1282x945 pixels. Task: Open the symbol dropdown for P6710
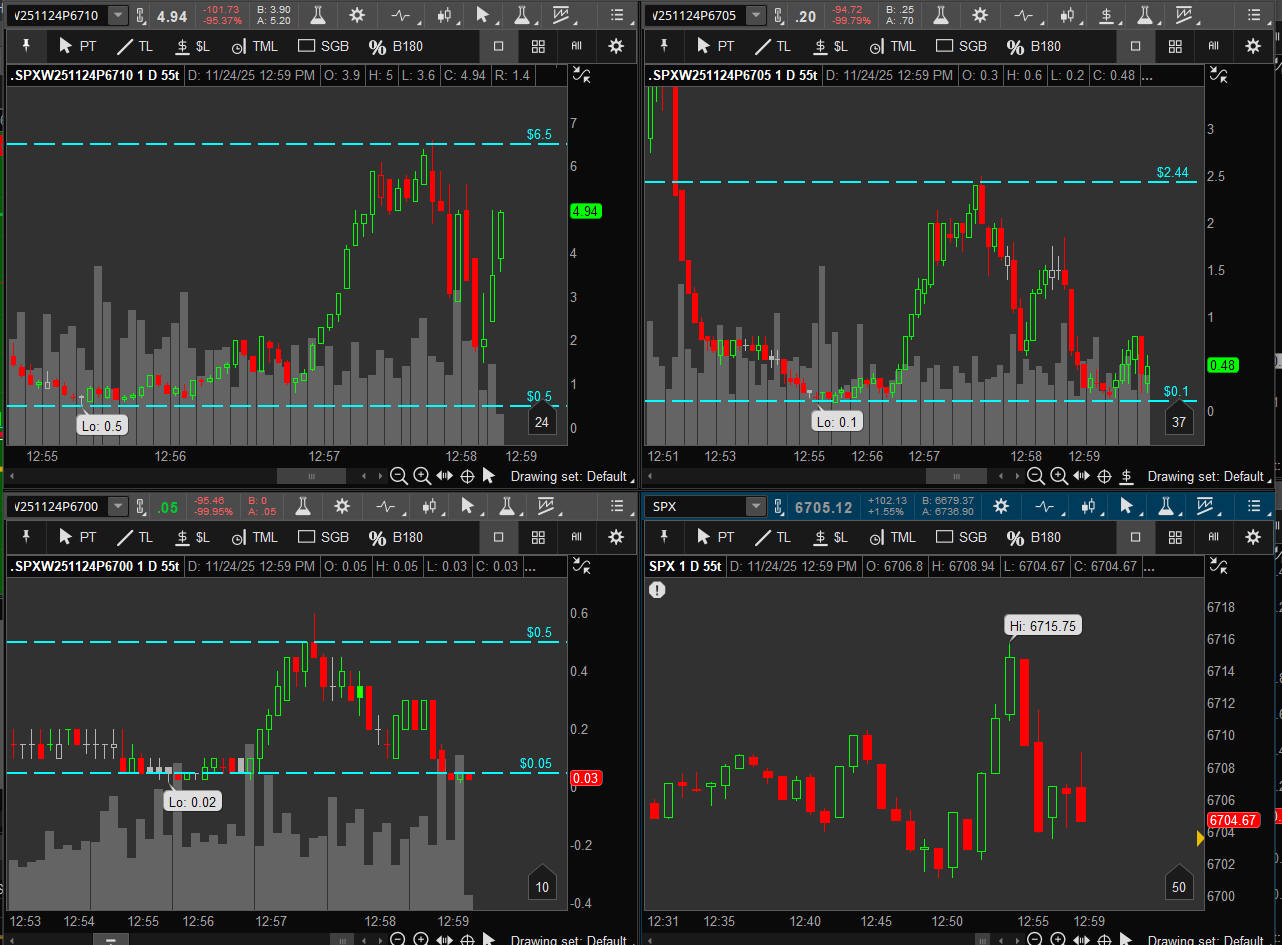[x=118, y=15]
